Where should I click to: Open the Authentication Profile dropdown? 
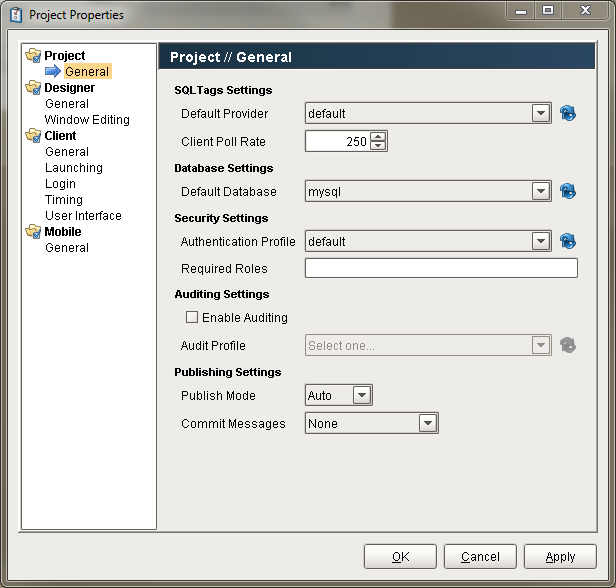541,241
